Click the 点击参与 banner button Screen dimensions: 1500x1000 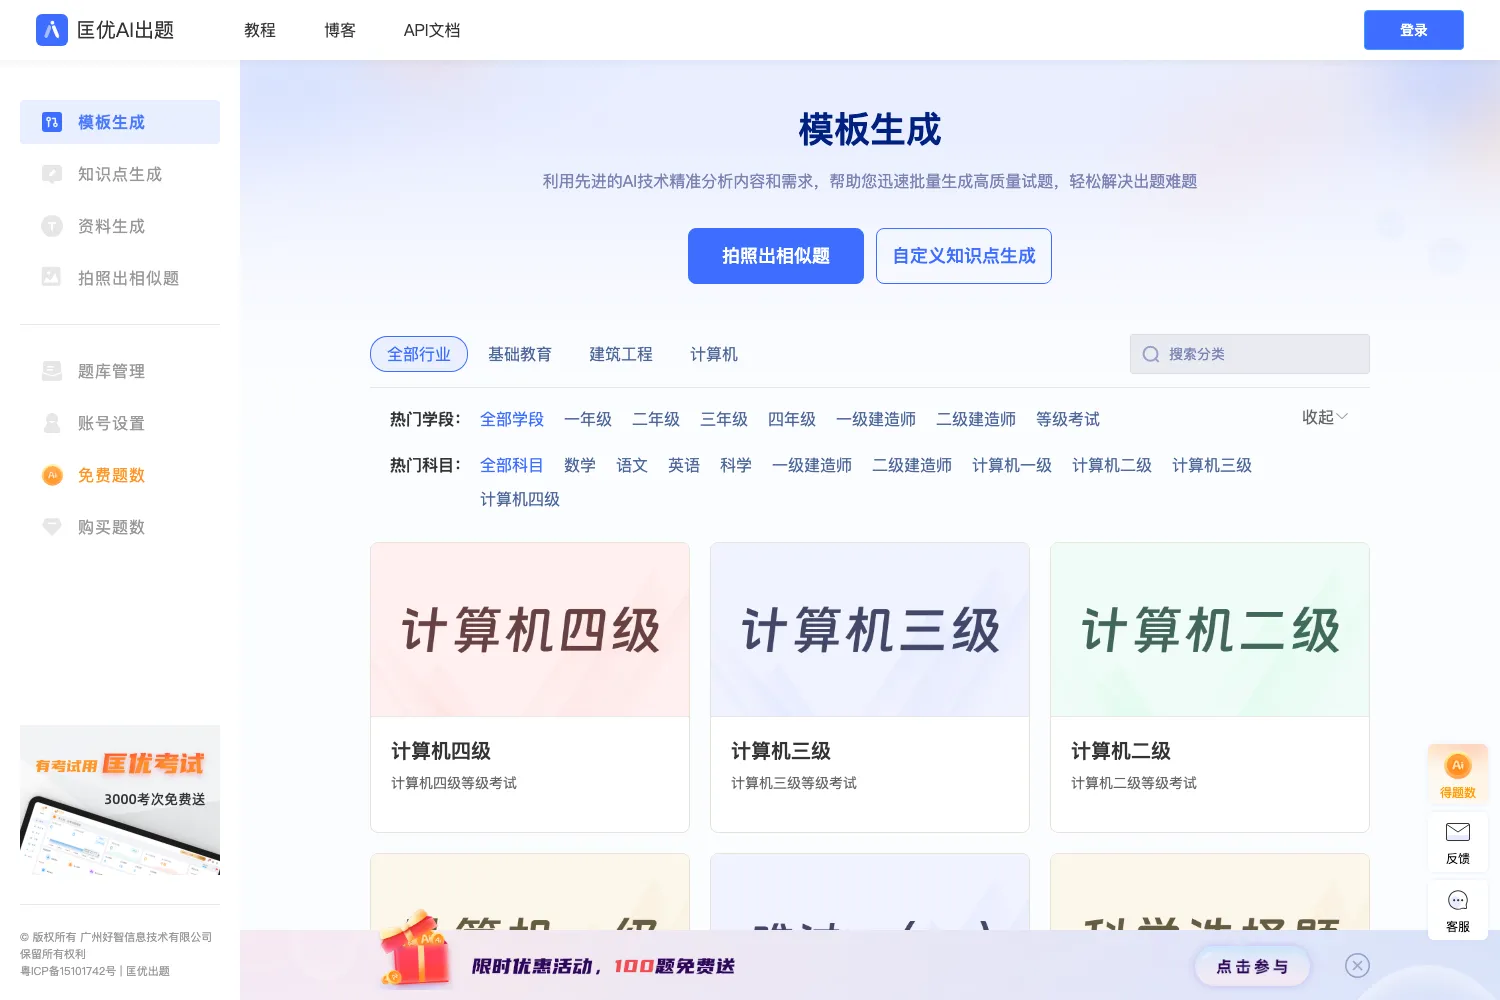pos(1252,966)
